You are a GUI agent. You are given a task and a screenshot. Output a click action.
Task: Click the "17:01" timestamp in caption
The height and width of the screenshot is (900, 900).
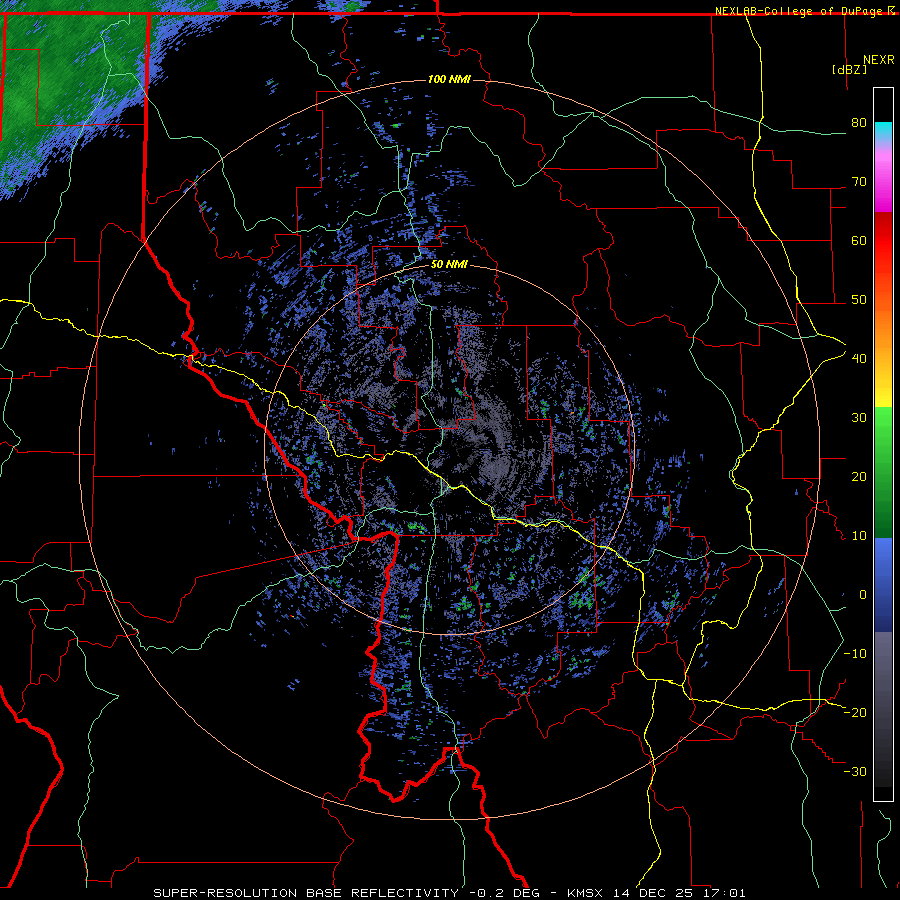725,893
